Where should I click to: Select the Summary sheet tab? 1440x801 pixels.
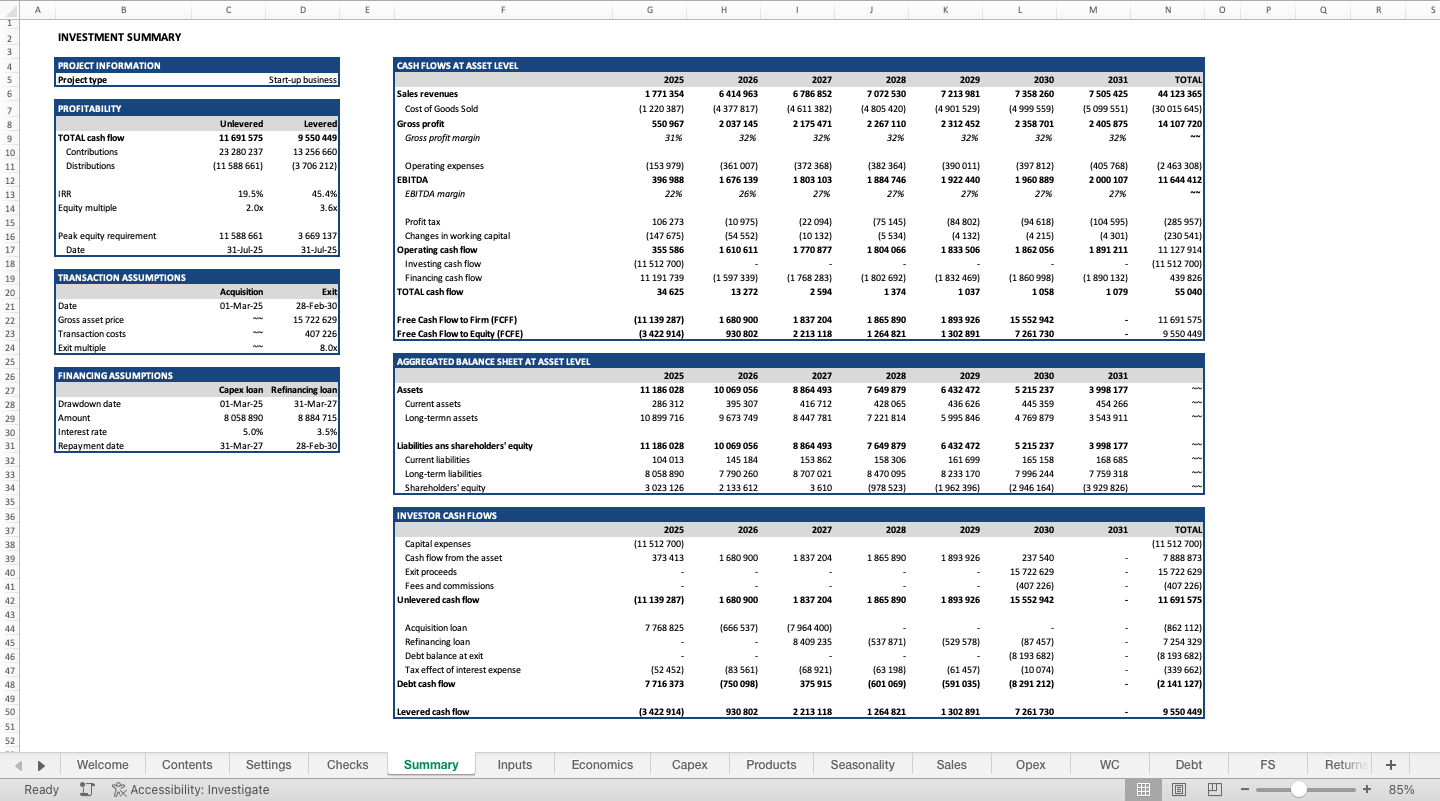click(x=431, y=765)
